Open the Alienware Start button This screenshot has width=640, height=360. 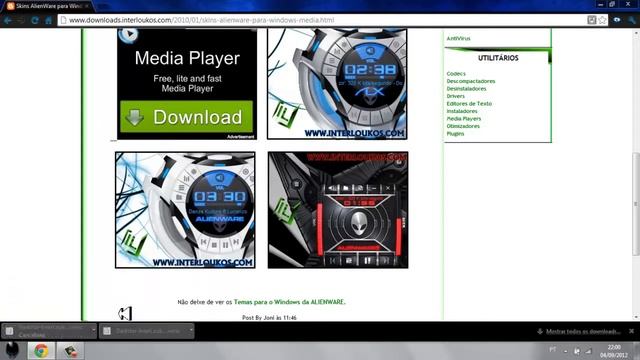coord(12,351)
